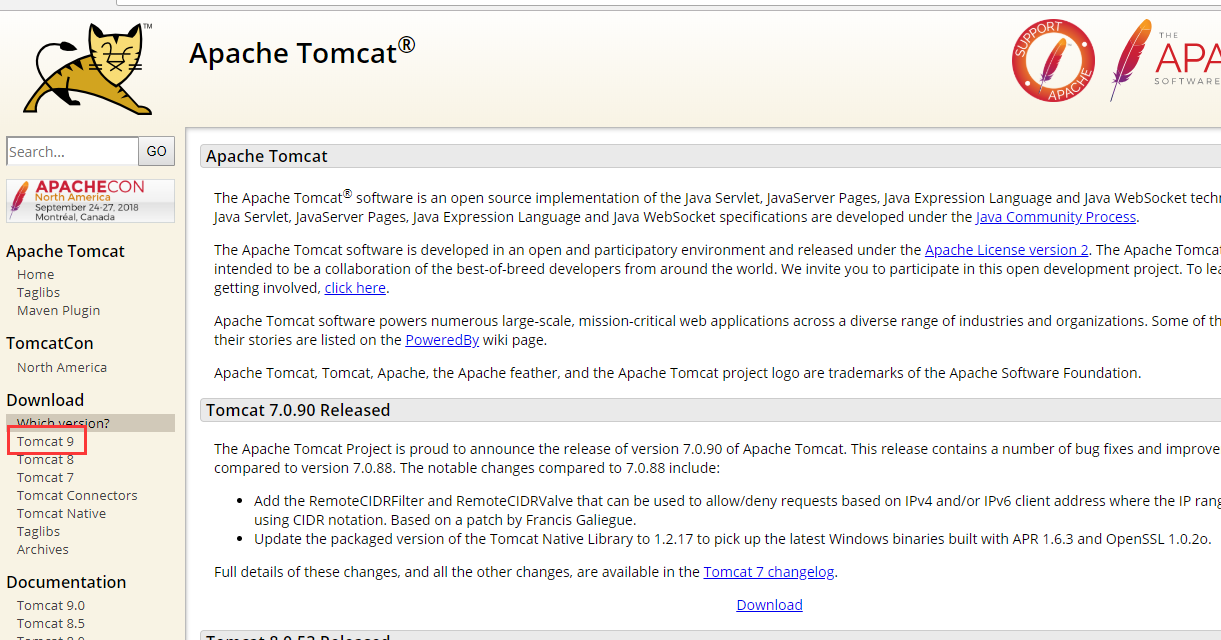
Task: Open the Tomcat 8 download link
Action: 45,459
